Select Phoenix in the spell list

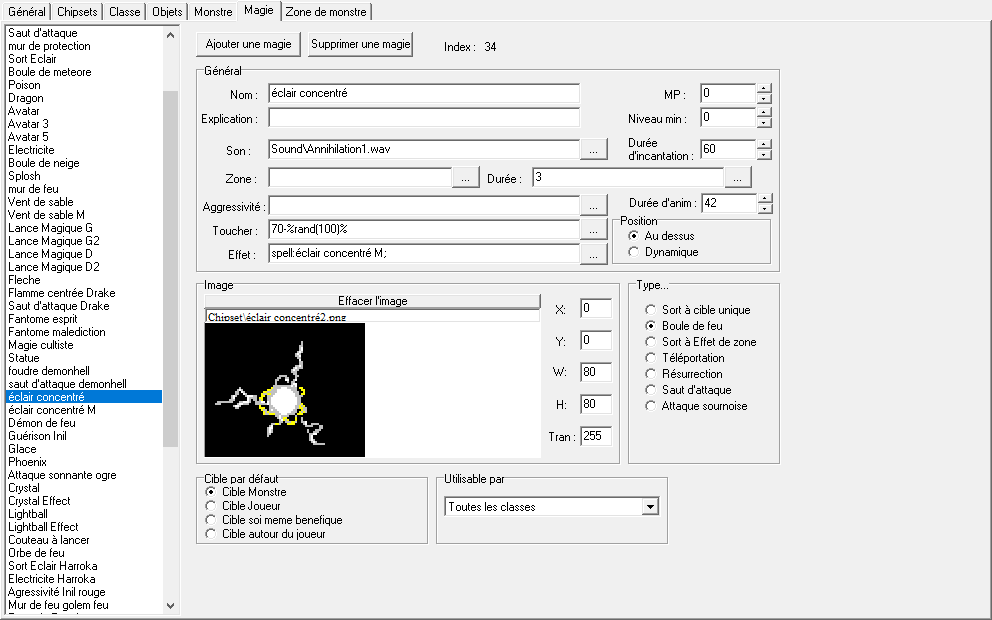tap(27, 462)
